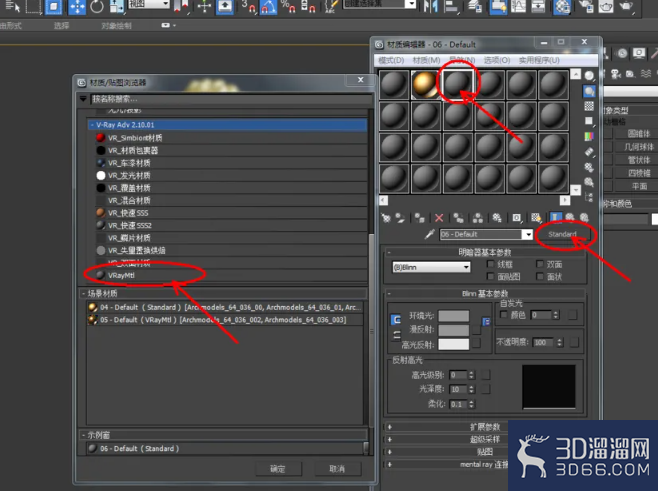This screenshot has height=491, width=658.
Task: Open the 实用程序(U) menu
Action: pyautogui.click(x=539, y=60)
